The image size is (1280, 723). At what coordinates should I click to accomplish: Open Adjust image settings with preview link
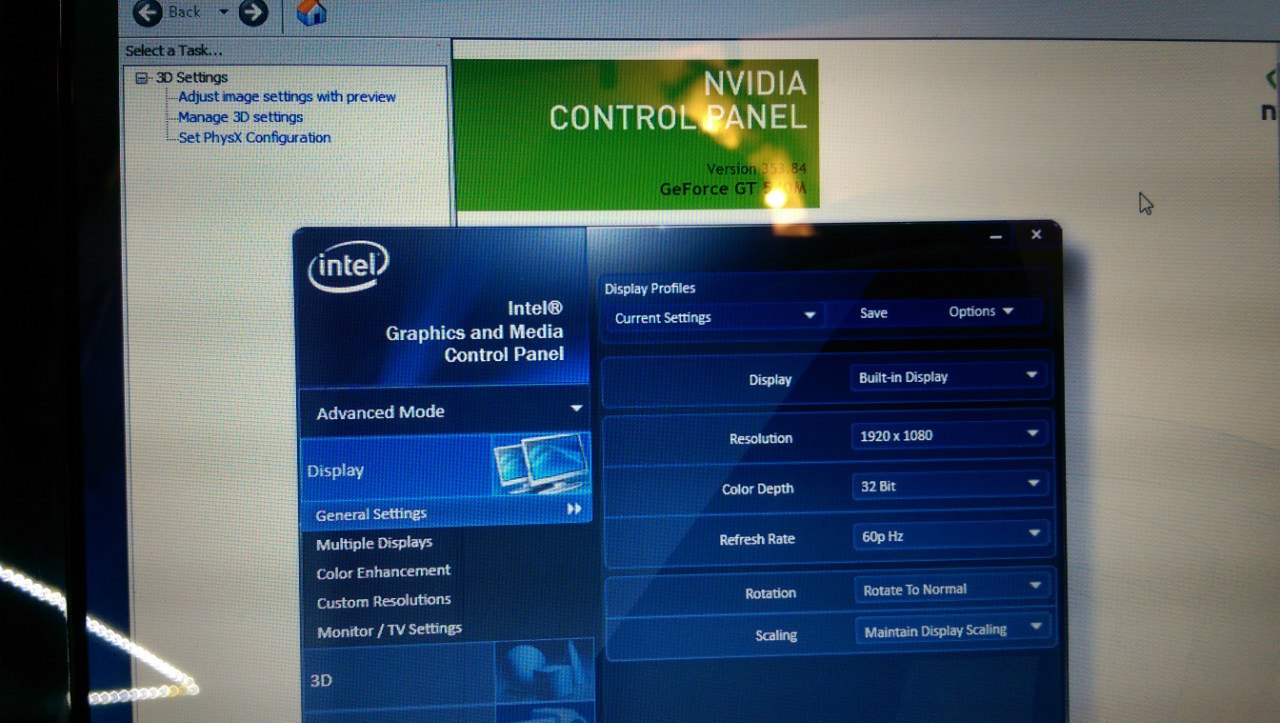[x=286, y=97]
